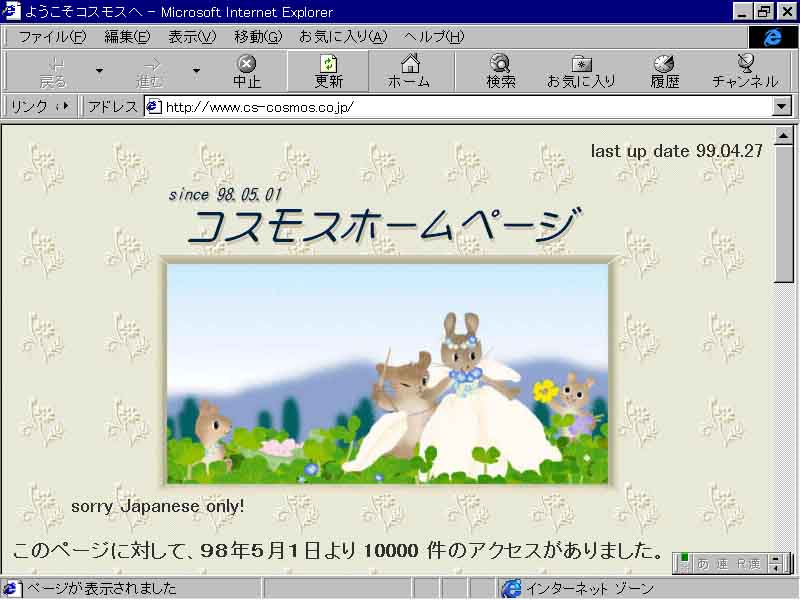Viewport: 800px width, 600px height.
Task: Toggle the IME 連 conversion mode
Action: coord(722,564)
